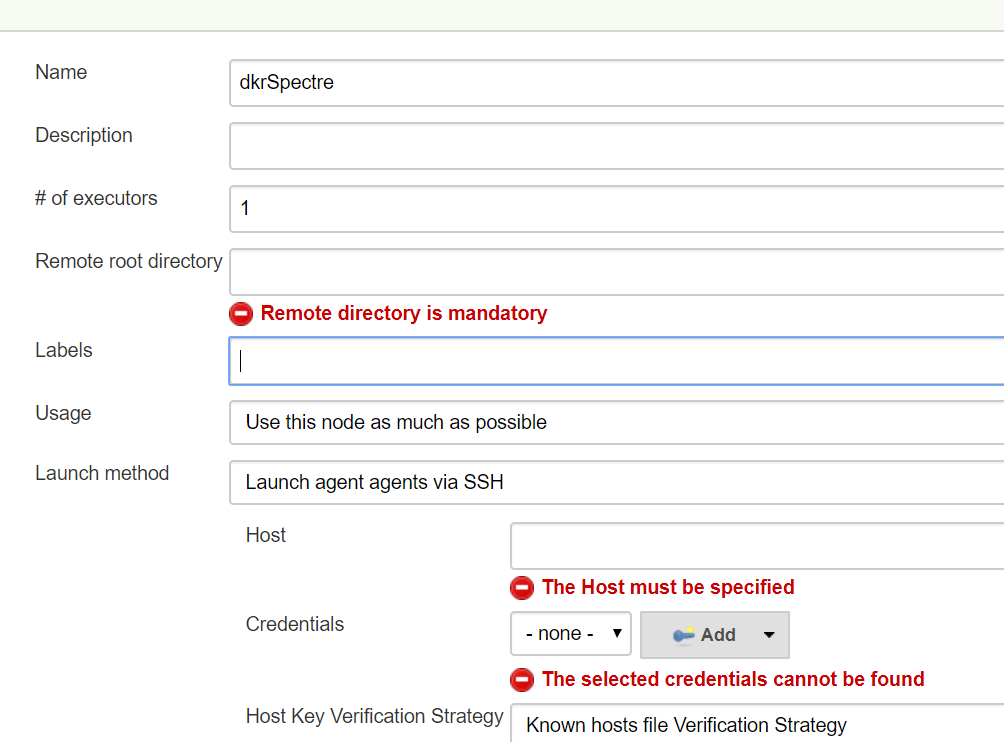Click the Host input field

(x=756, y=546)
